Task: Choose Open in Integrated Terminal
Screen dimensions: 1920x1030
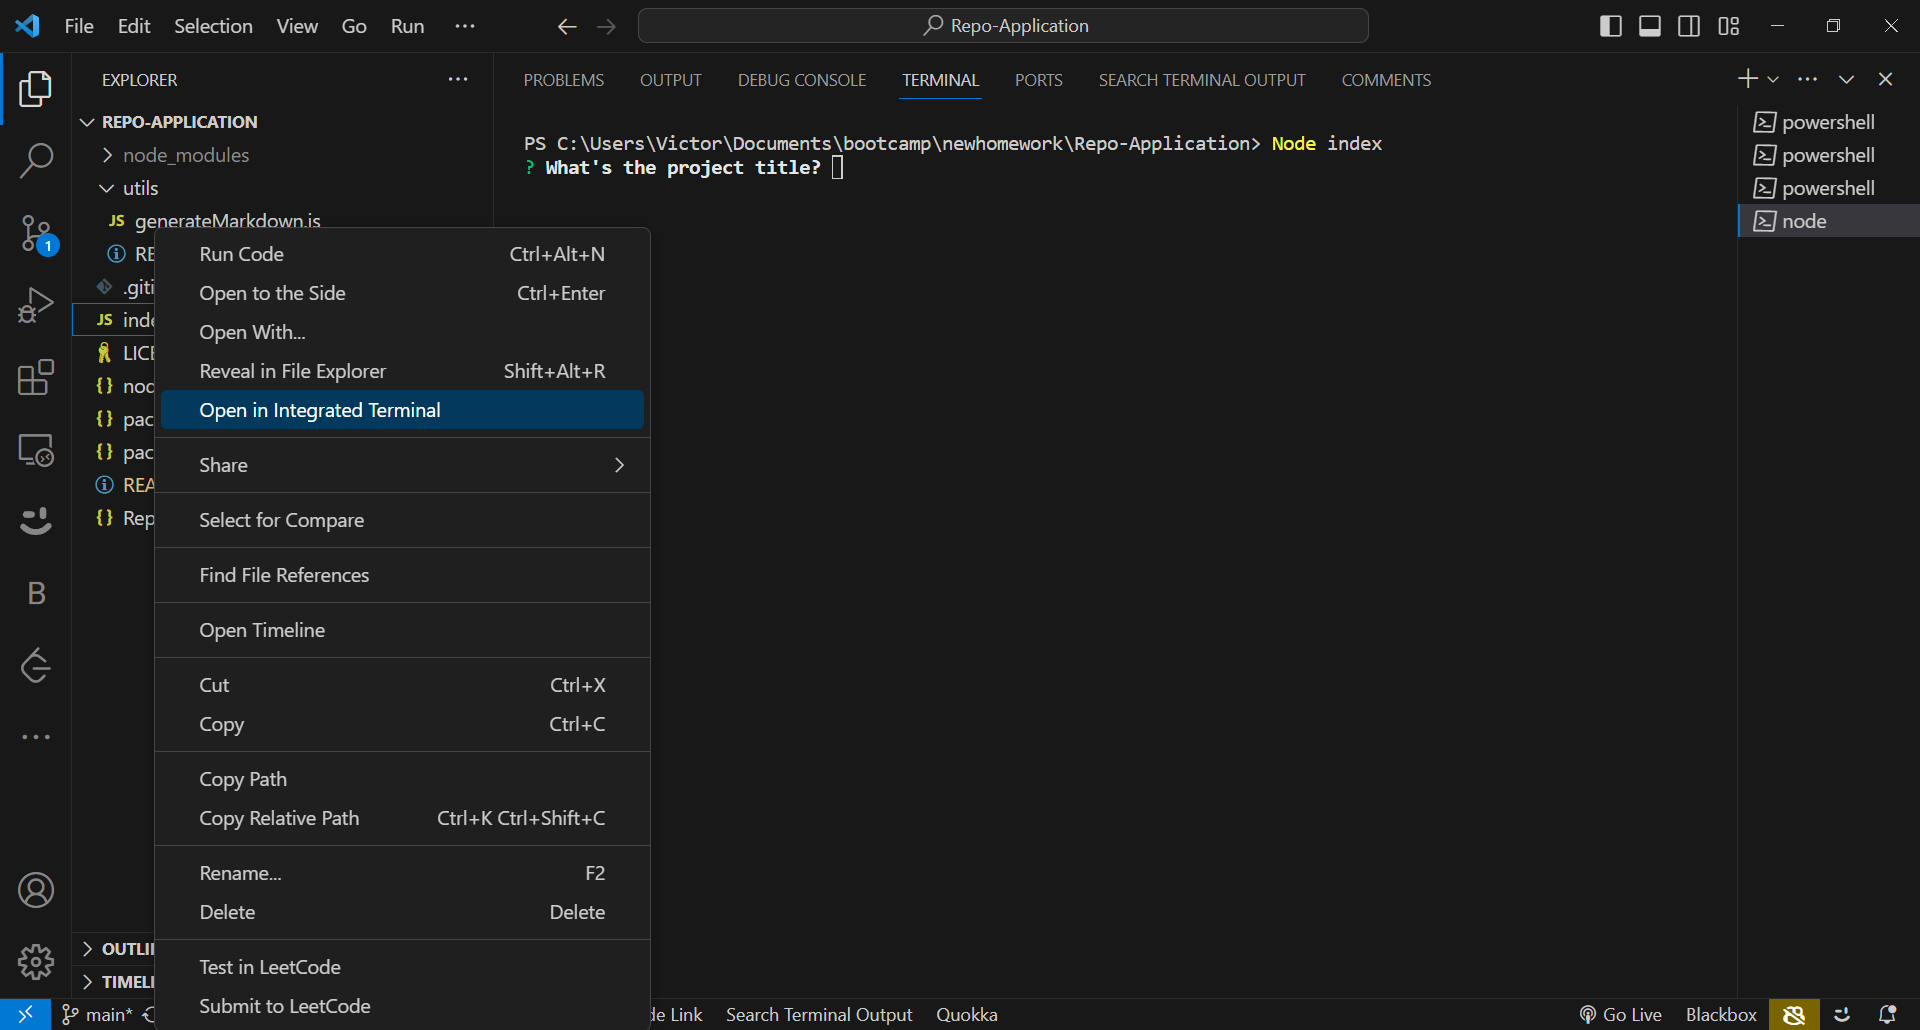Action: (x=320, y=410)
